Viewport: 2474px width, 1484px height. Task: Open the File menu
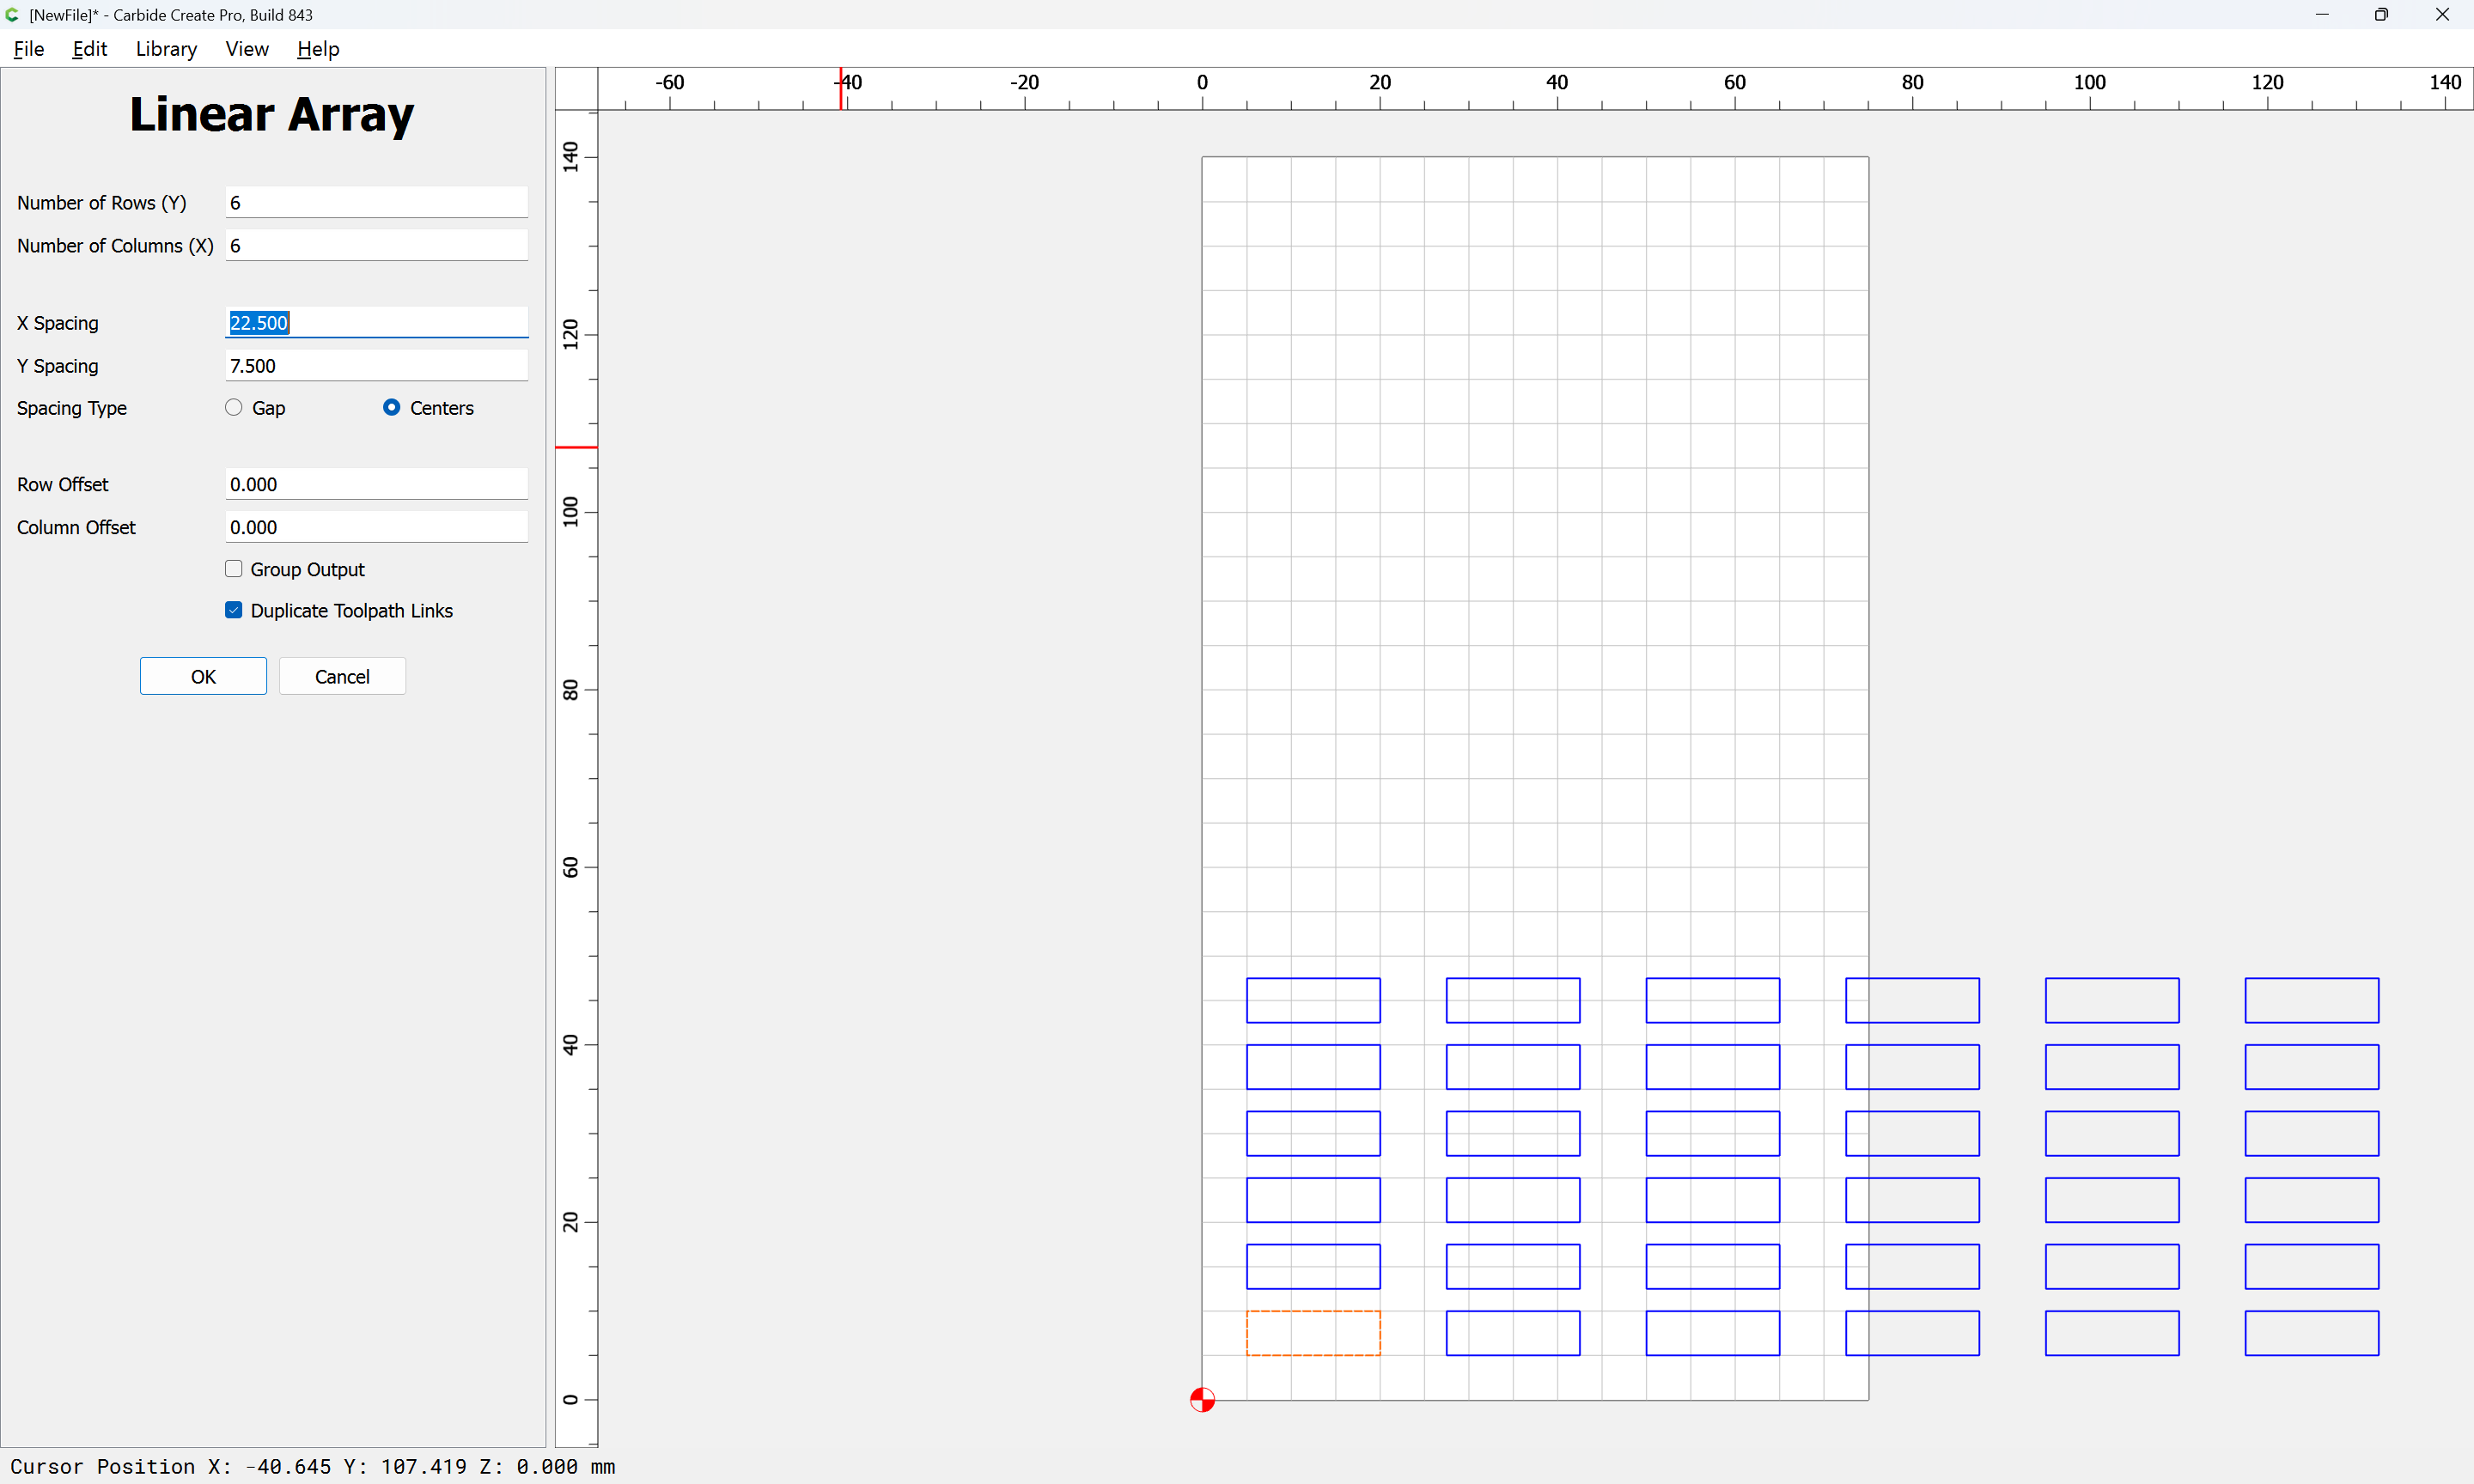[29, 49]
